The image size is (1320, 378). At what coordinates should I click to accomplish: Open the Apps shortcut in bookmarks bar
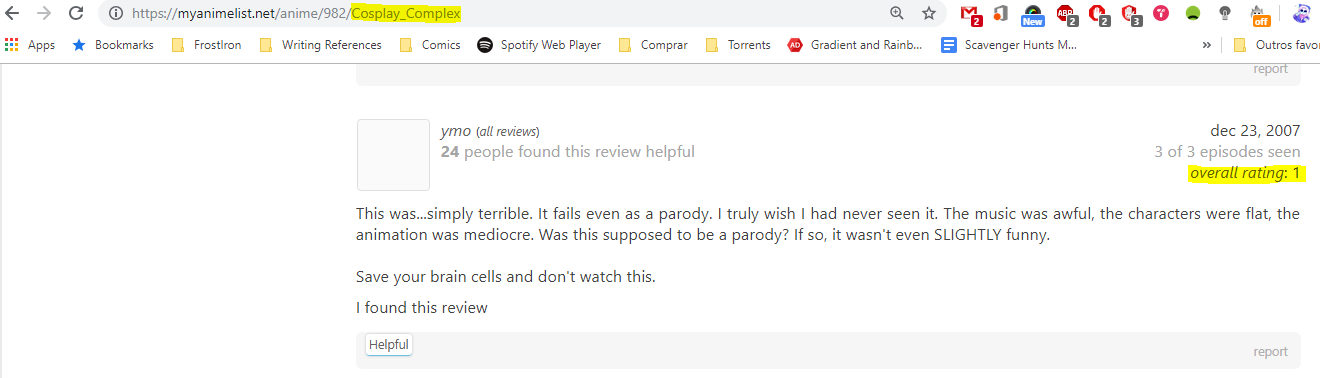pyautogui.click(x=30, y=45)
